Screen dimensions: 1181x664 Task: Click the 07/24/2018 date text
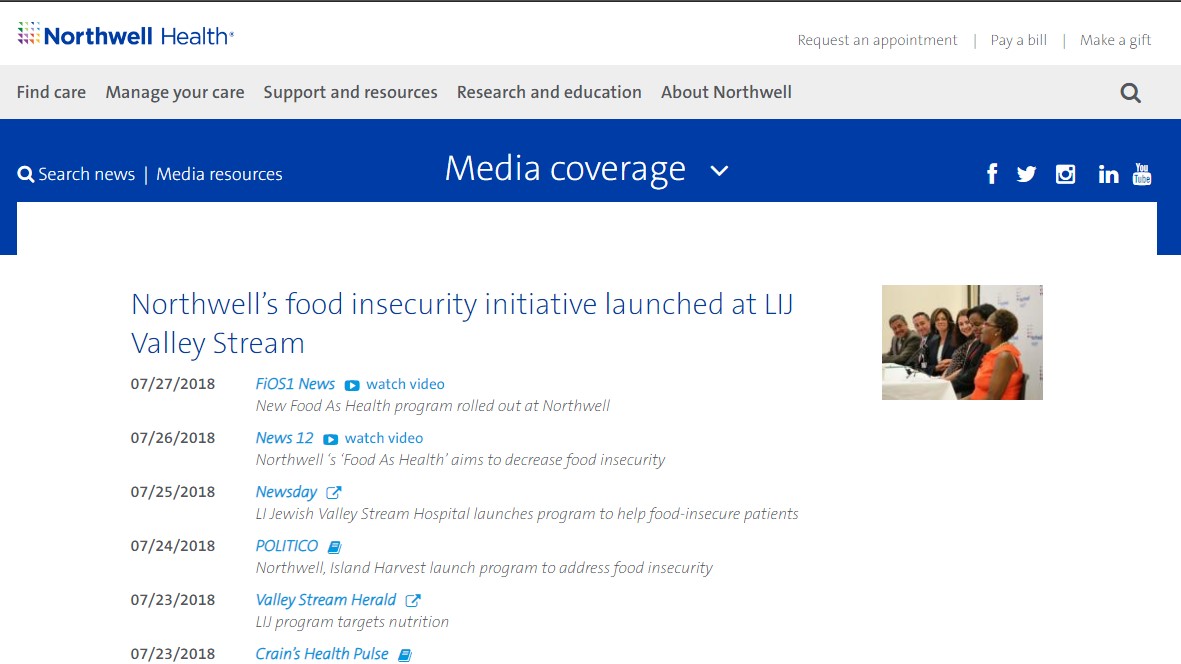(172, 546)
